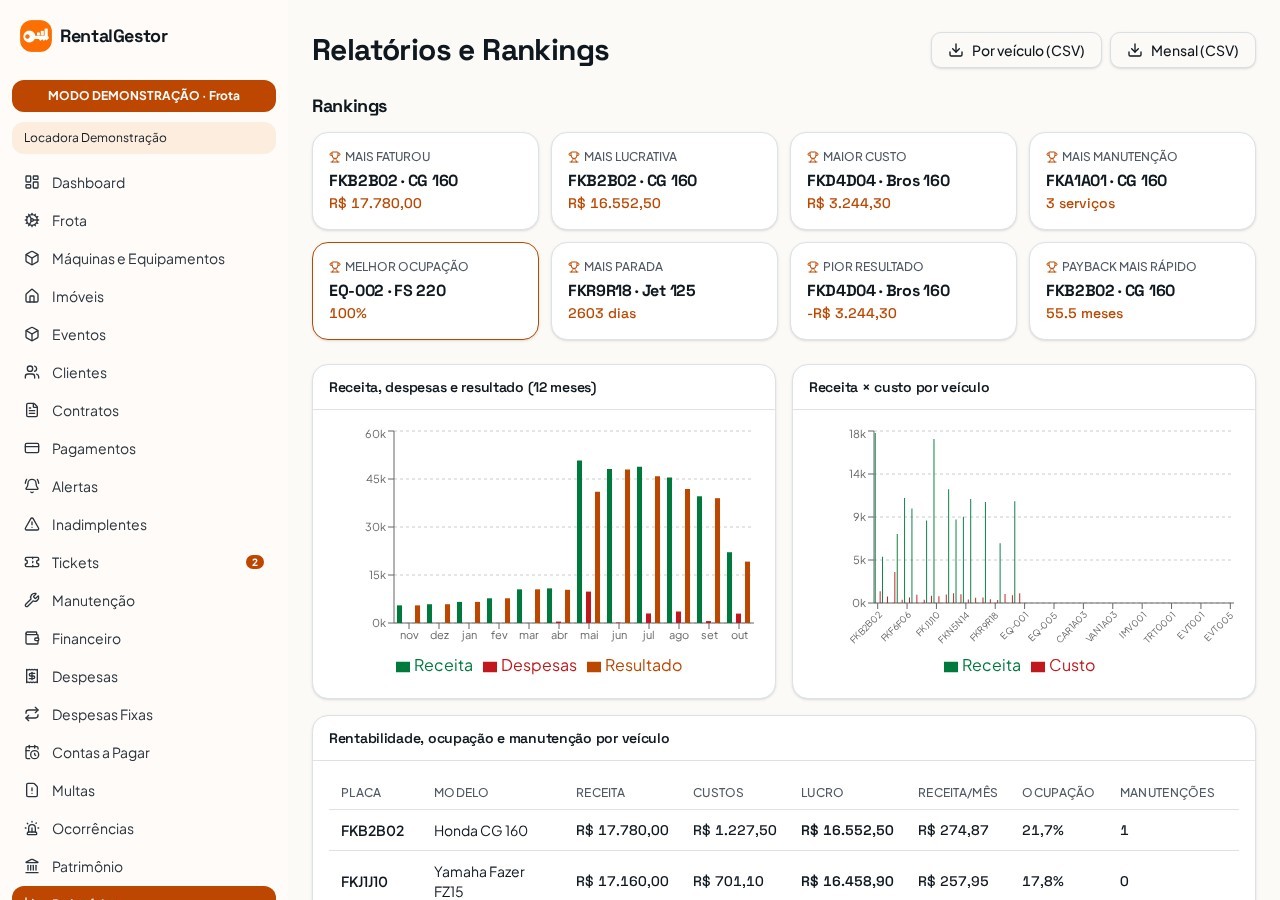The height and width of the screenshot is (900, 1280).
Task: Click the Máquinas e Equipamentos cube icon
Action: pos(32,258)
